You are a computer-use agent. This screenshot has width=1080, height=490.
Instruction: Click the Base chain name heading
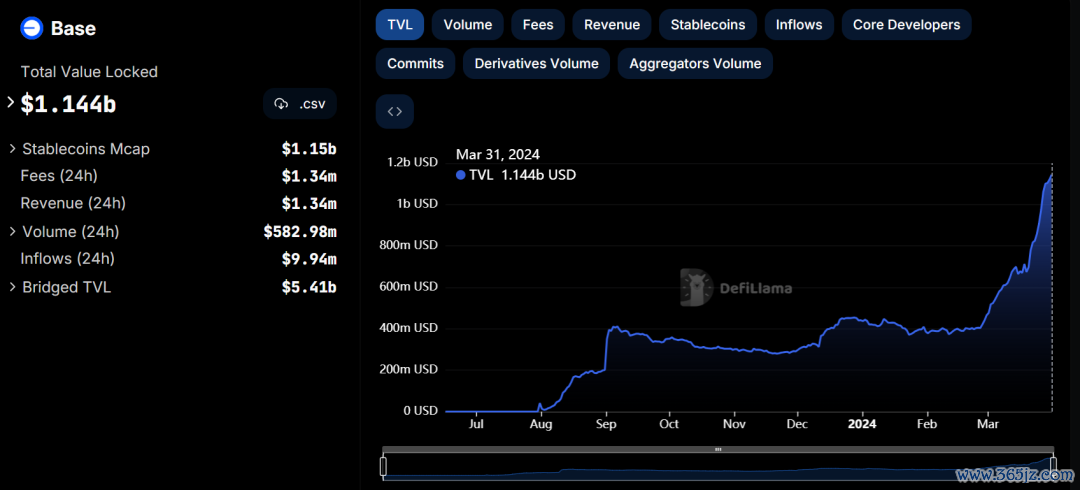[x=73, y=28]
